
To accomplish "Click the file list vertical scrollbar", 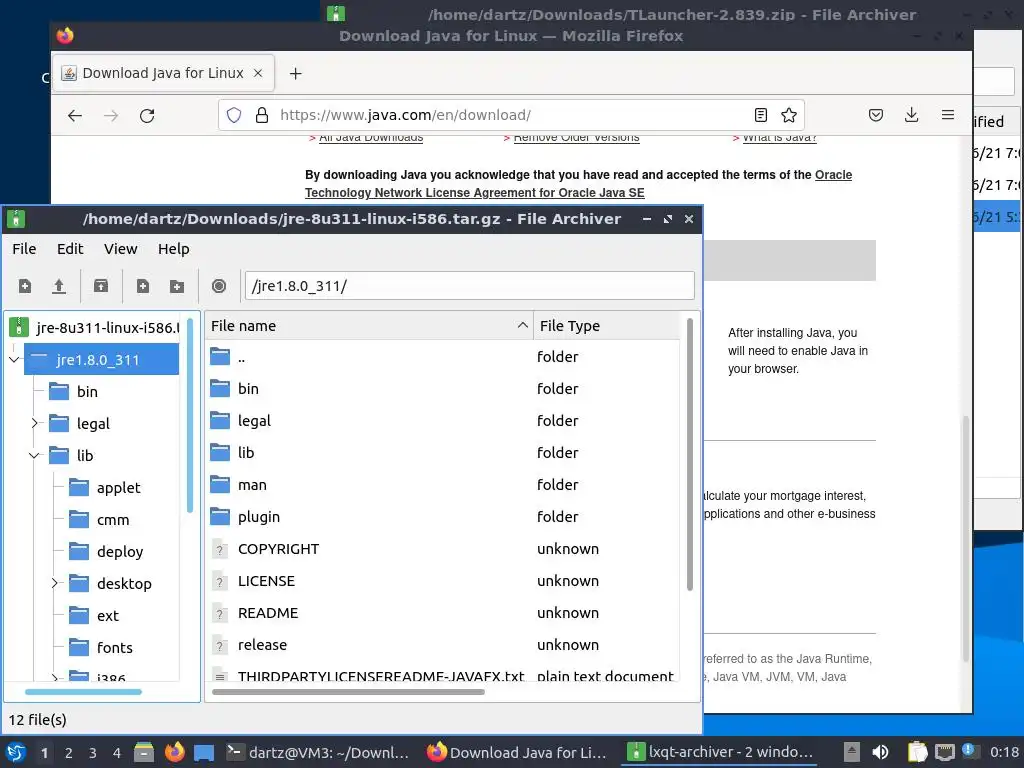I will (x=690, y=455).
